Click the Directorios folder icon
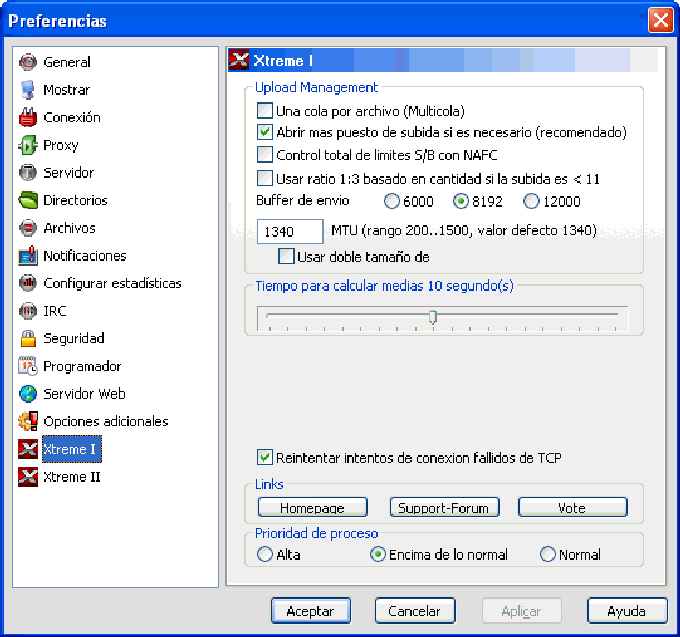The height and width of the screenshot is (637, 680). click(28, 200)
